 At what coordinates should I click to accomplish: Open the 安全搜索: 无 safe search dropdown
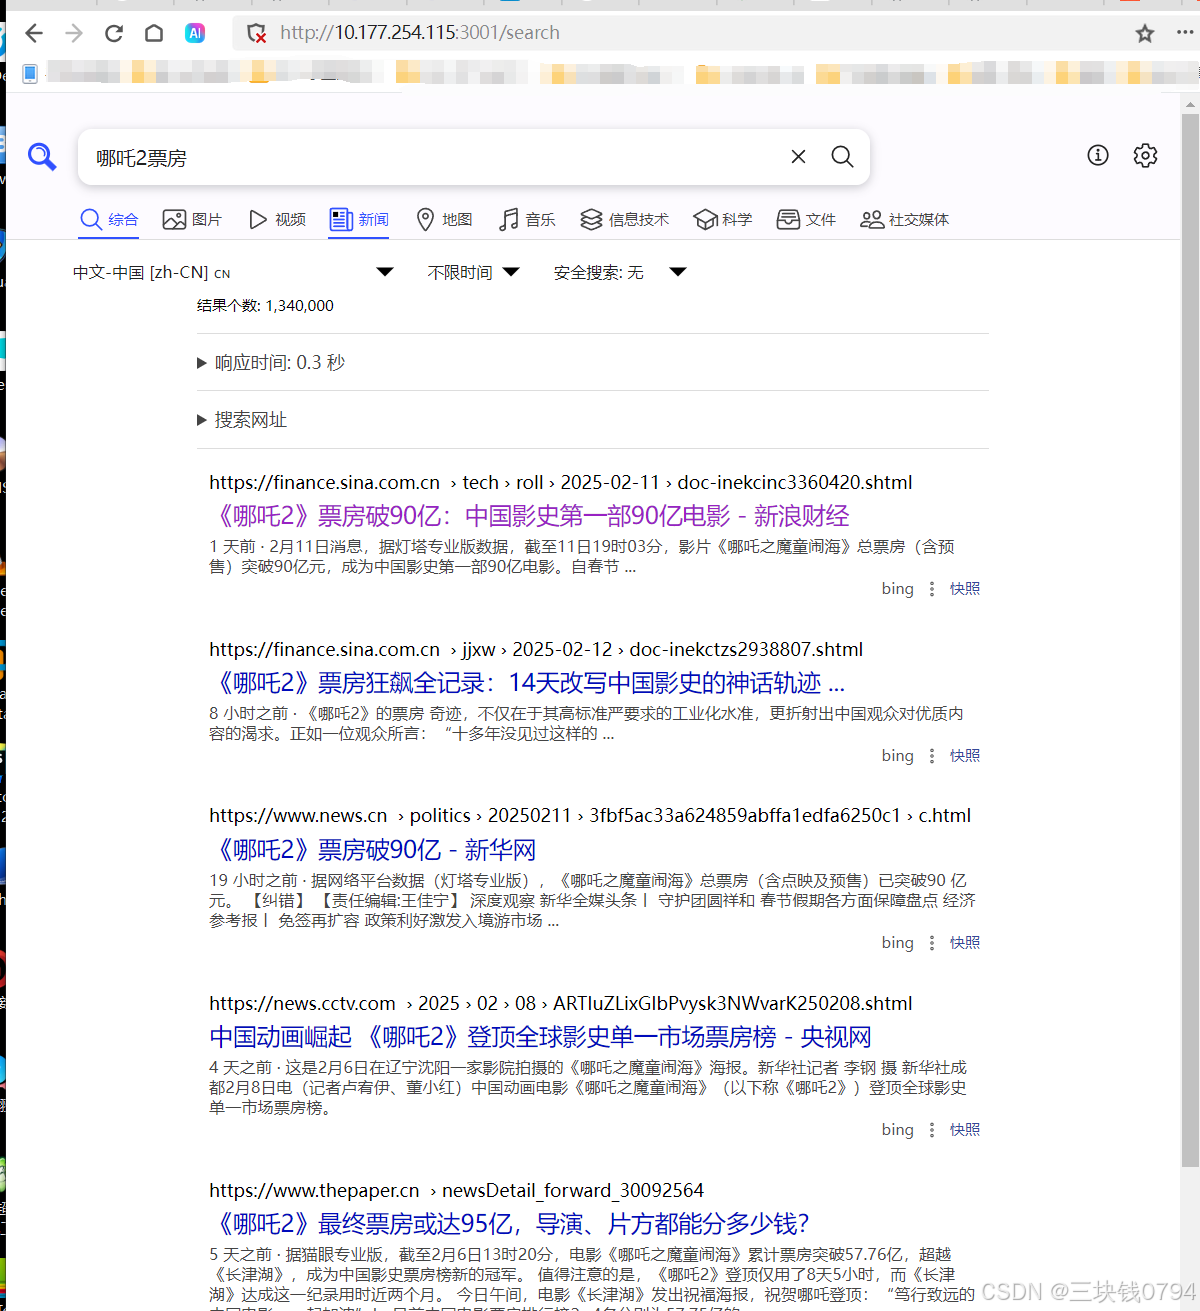[620, 272]
